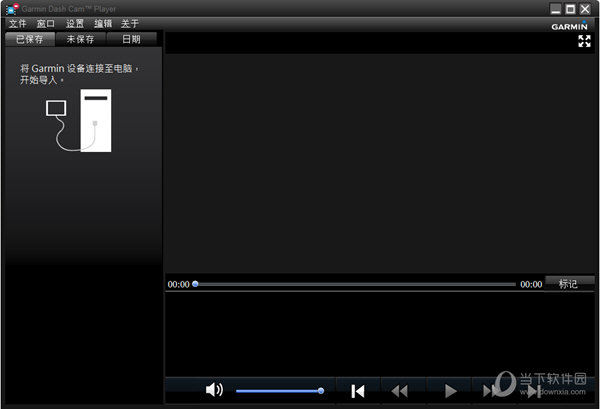
Task: Open the 文件 menu
Action: pos(18,24)
